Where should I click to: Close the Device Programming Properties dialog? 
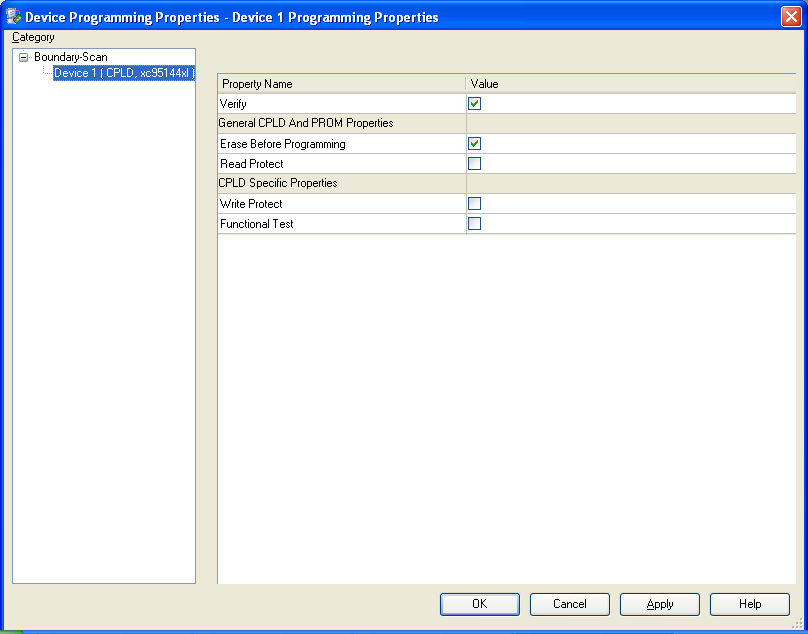[790, 17]
